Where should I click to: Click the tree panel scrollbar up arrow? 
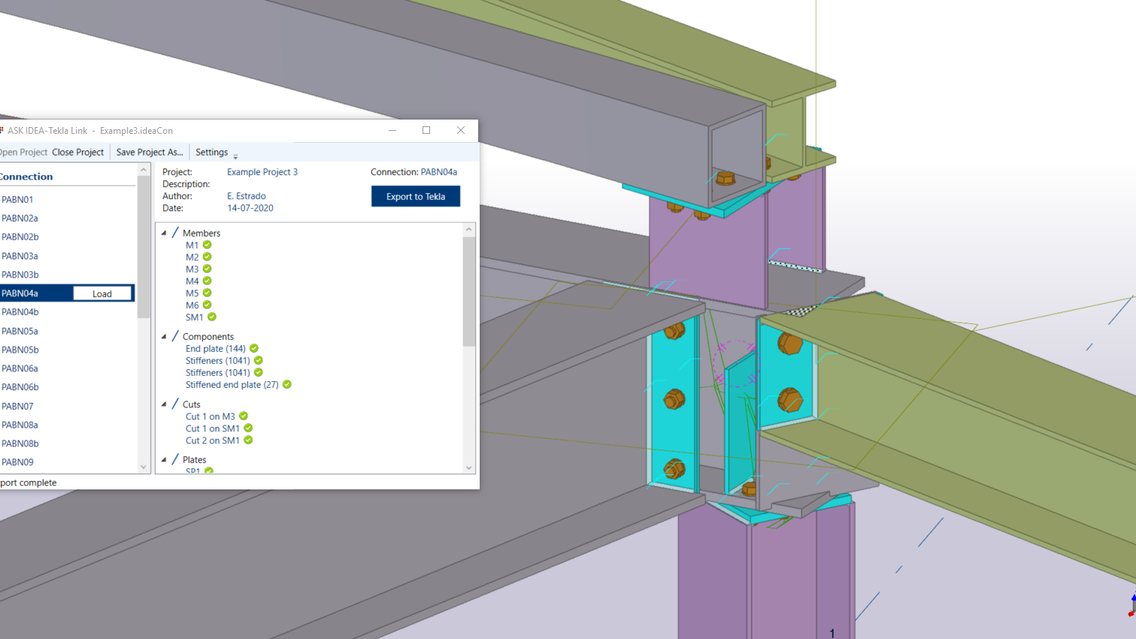point(469,229)
